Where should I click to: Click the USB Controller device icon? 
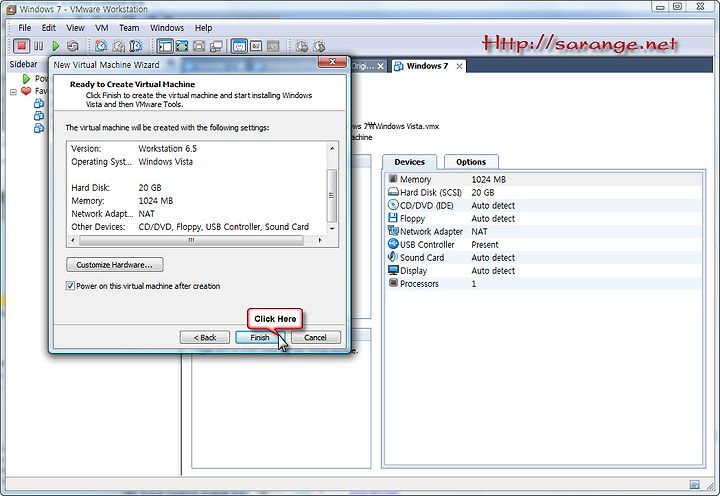393,244
